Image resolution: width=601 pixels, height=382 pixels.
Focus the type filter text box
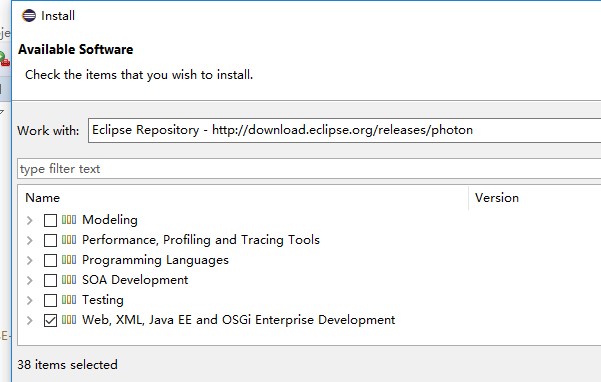[309, 169]
